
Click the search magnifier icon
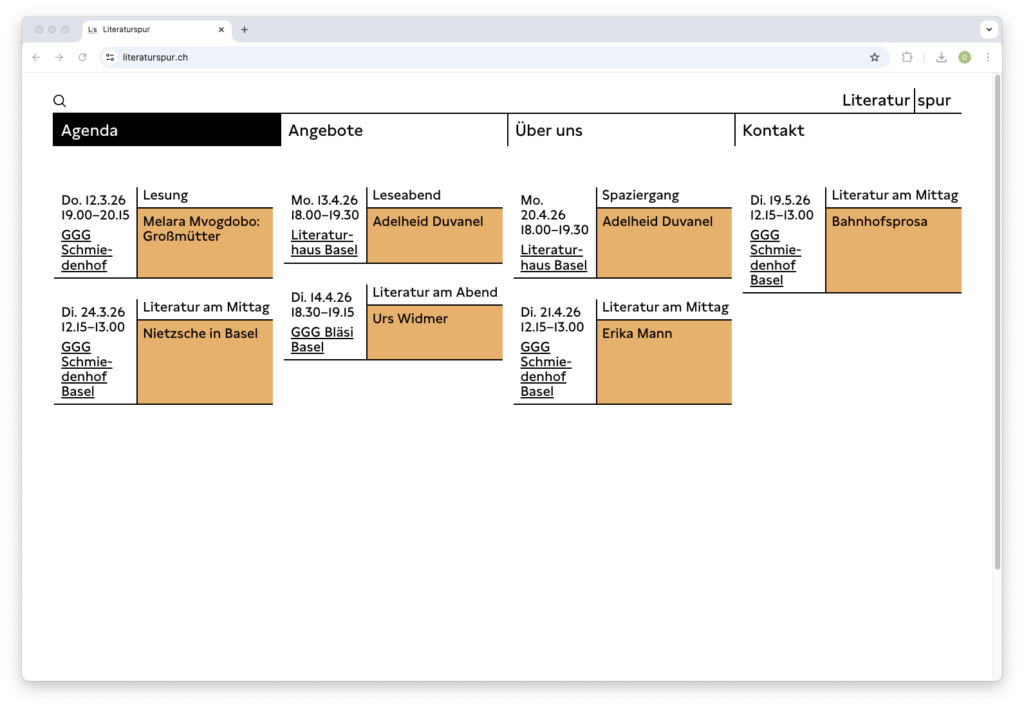pyautogui.click(x=60, y=101)
